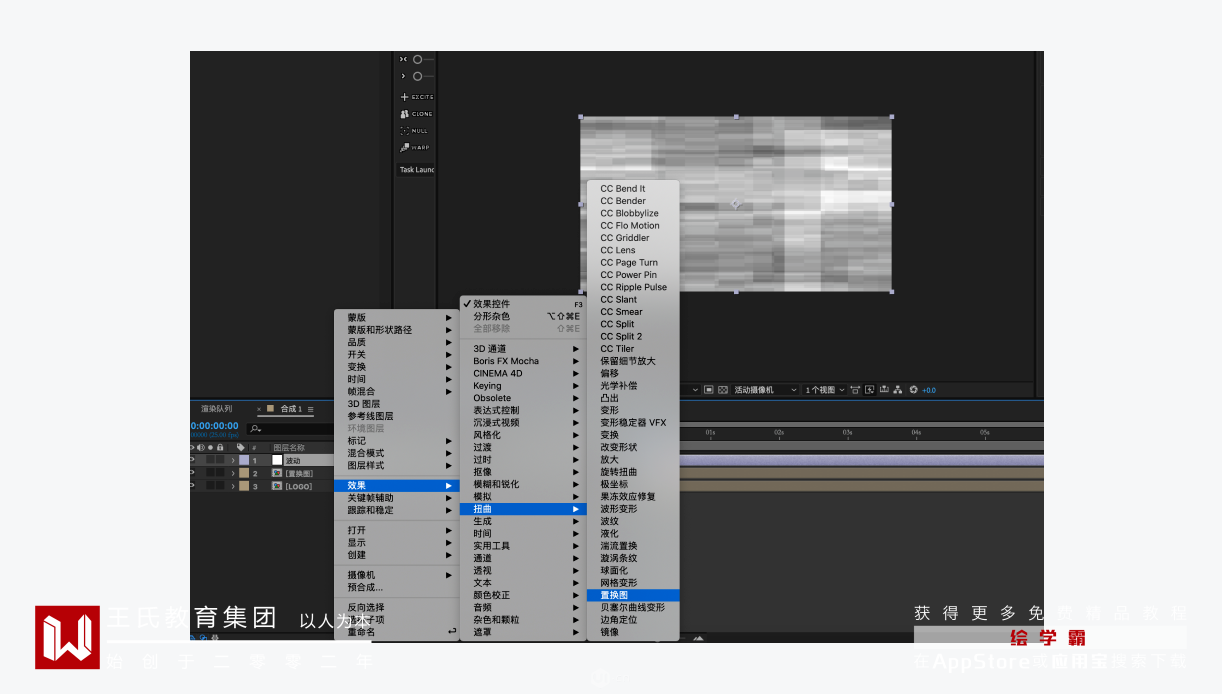Image resolution: width=1222 pixels, height=694 pixels.
Task: Open 图层样式 submenu
Action: 397,465
